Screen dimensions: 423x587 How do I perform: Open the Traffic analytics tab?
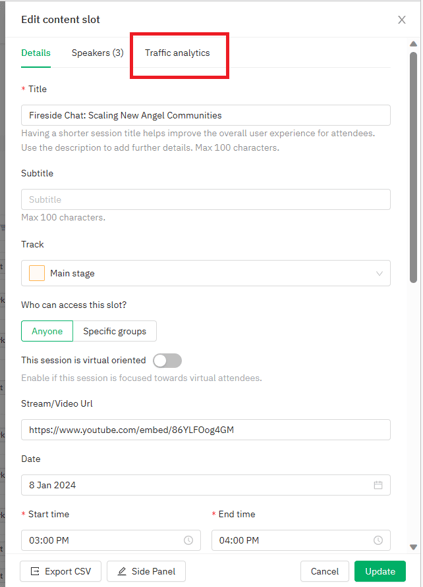click(177, 53)
